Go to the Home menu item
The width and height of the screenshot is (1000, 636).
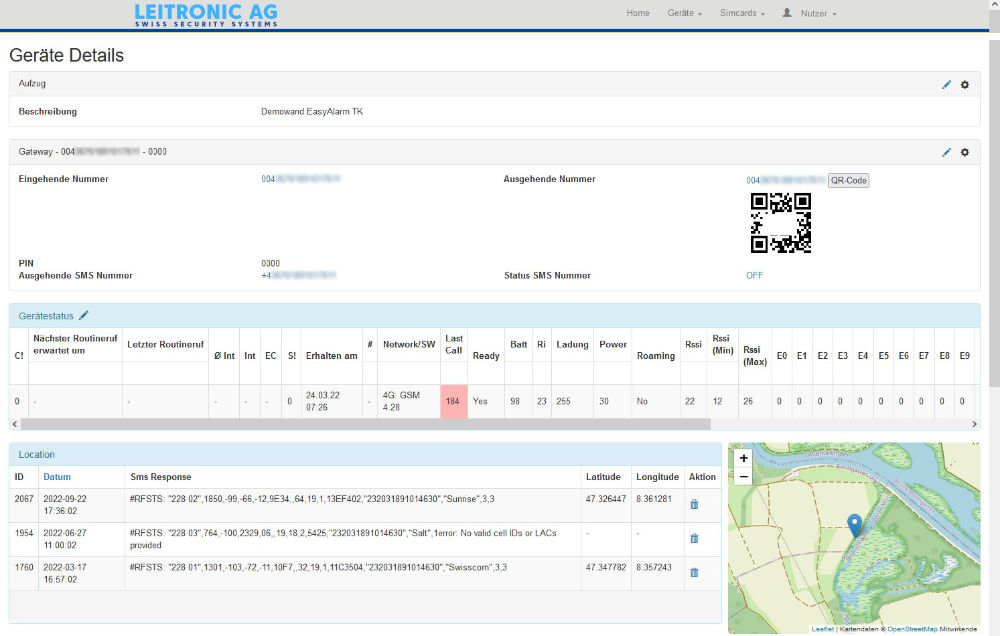tap(638, 13)
